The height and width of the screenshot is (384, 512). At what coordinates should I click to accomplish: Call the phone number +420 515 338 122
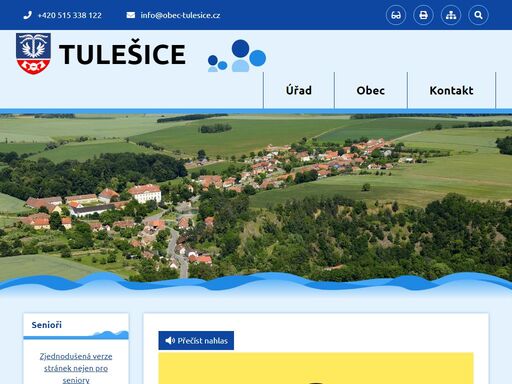69,15
